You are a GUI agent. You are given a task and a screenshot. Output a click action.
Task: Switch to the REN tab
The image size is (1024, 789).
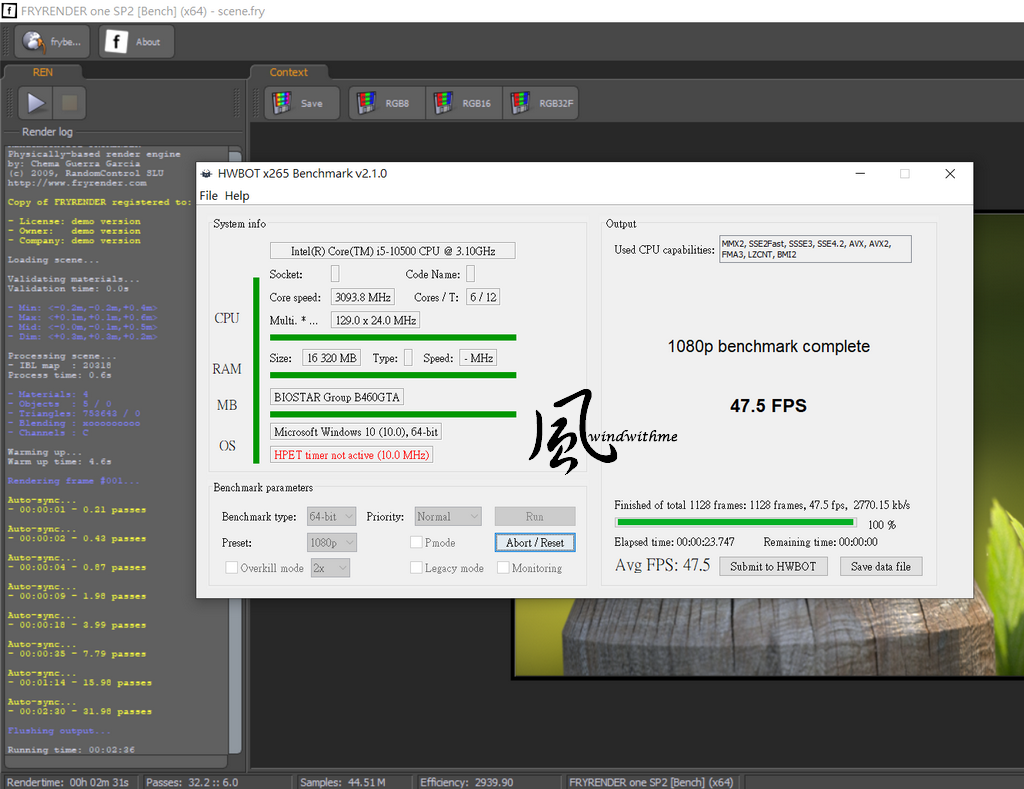(x=42, y=72)
